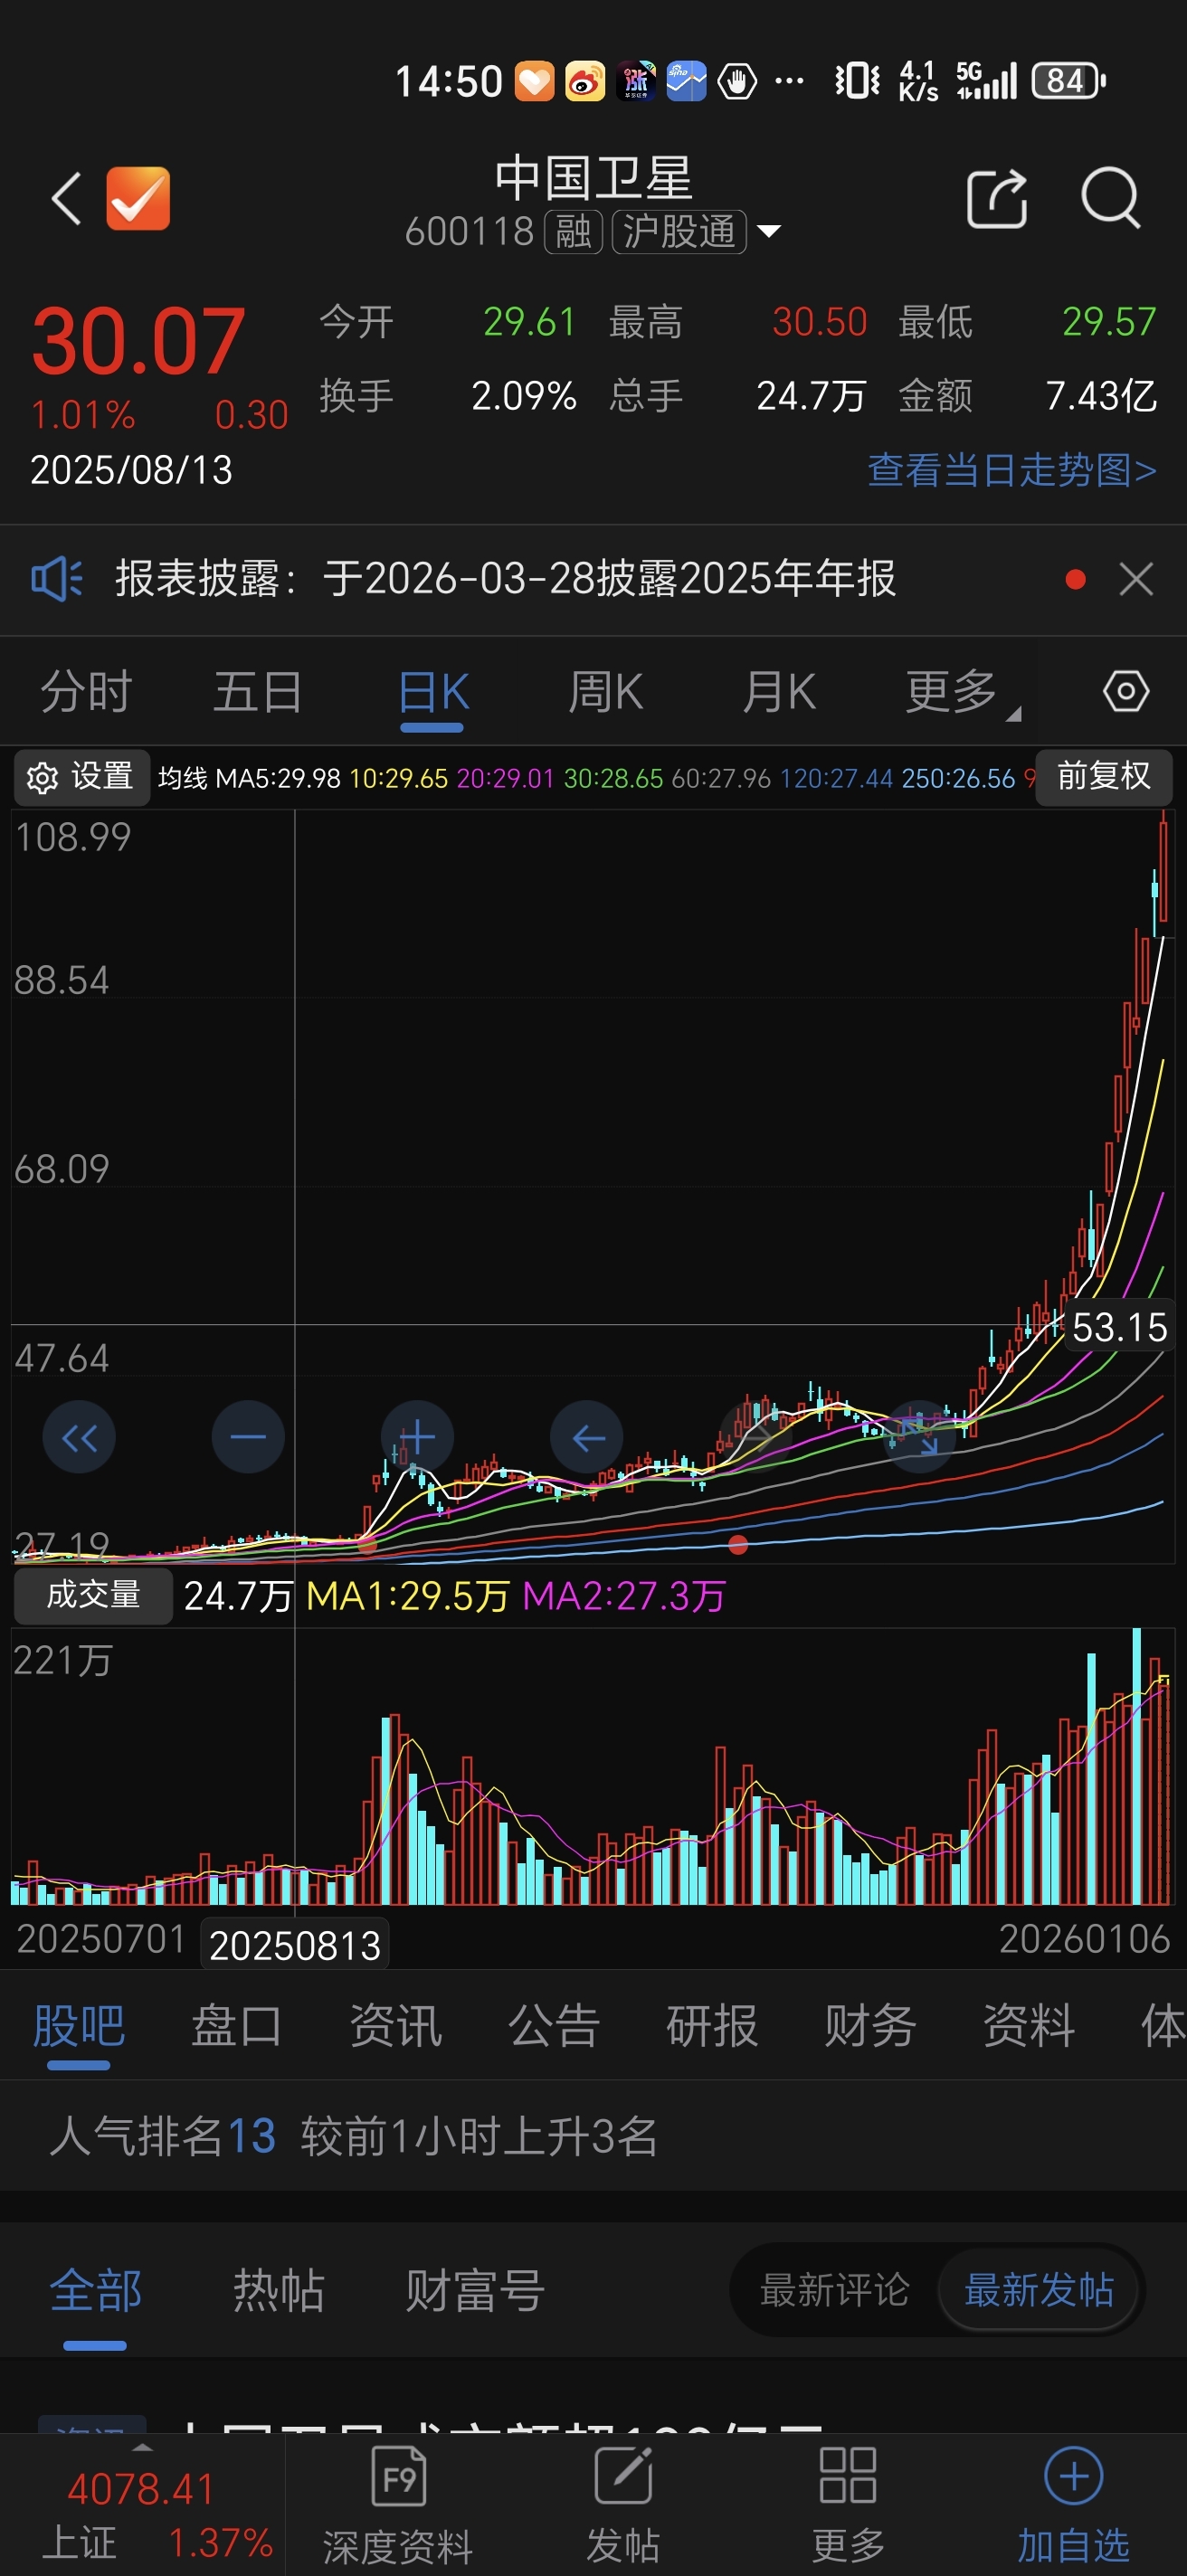Open the 资讯 tab
Viewport: 1187px width, 2576px height.
[x=395, y=2027]
